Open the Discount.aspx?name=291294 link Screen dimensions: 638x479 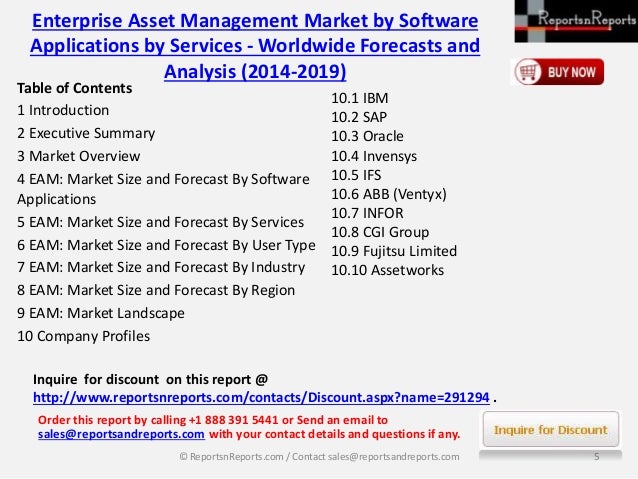click(261, 397)
